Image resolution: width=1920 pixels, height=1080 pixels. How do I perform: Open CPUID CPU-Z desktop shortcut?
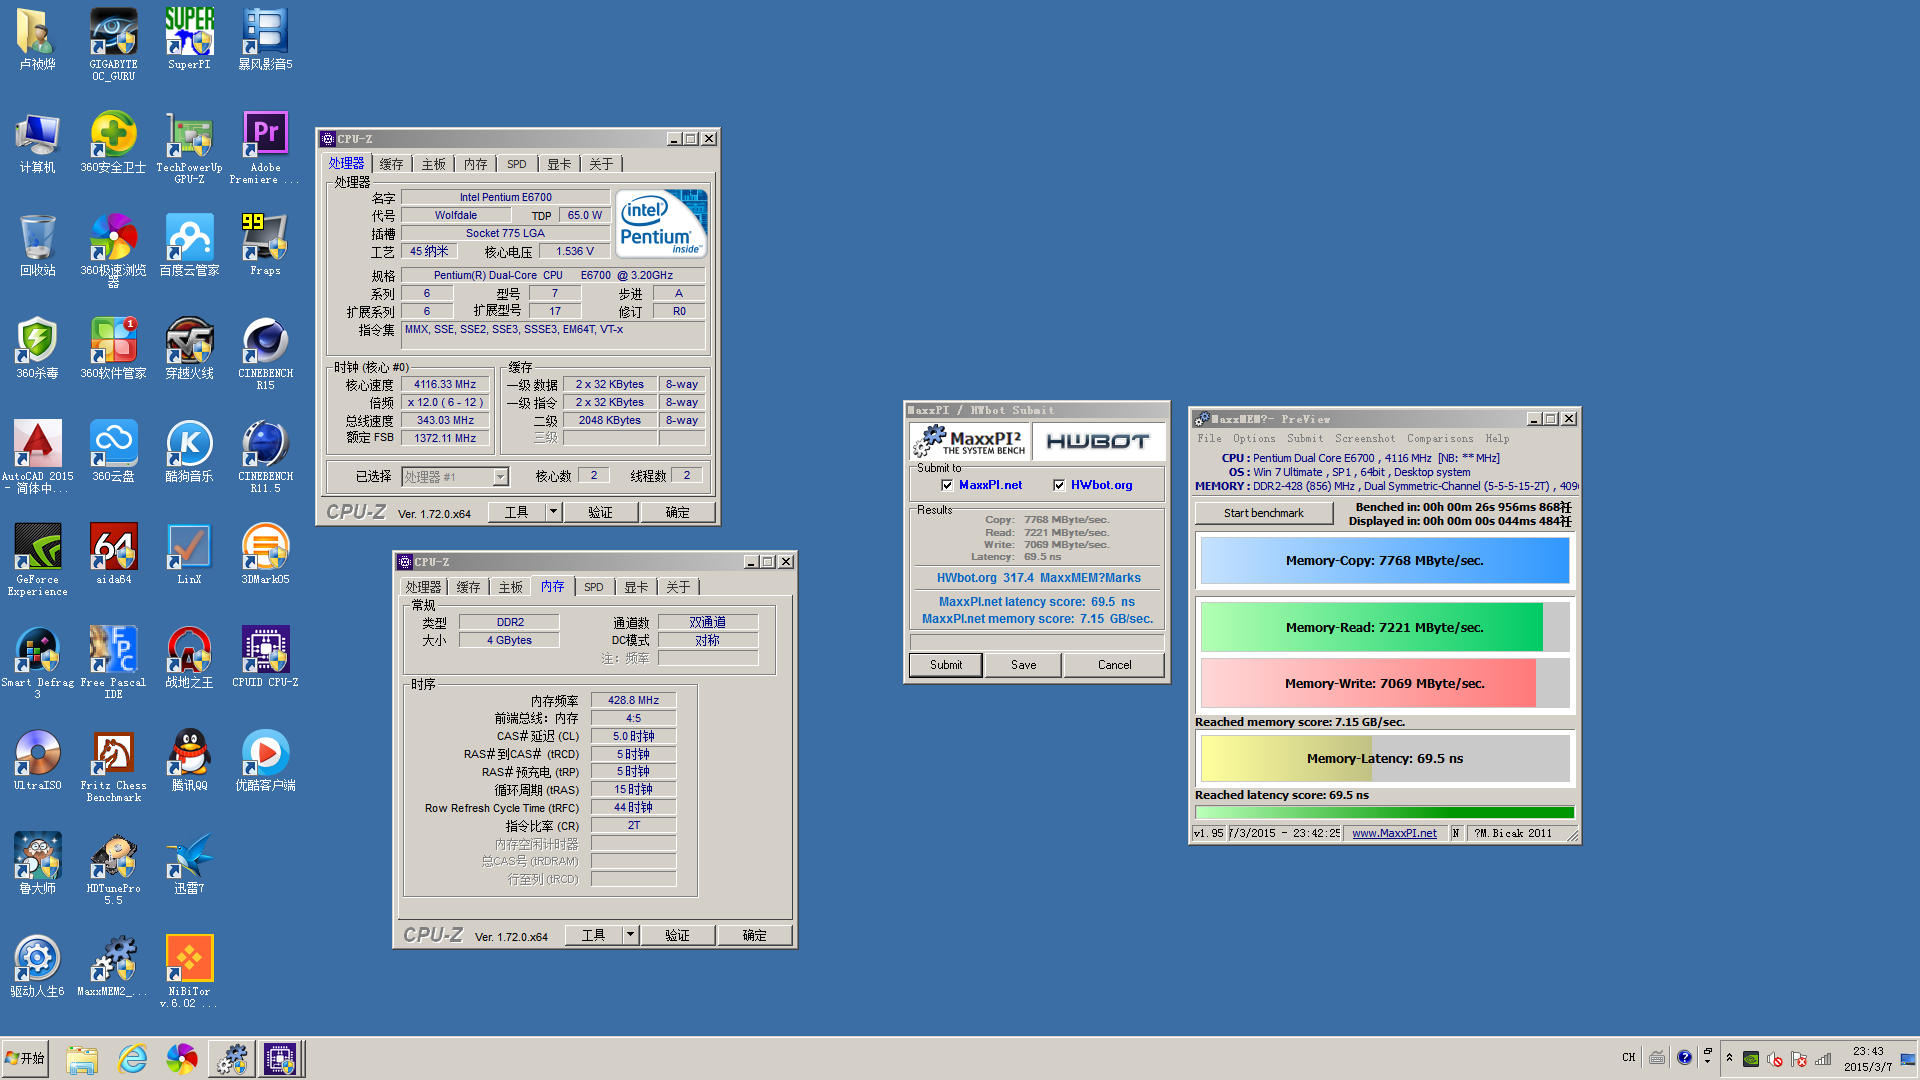click(265, 656)
